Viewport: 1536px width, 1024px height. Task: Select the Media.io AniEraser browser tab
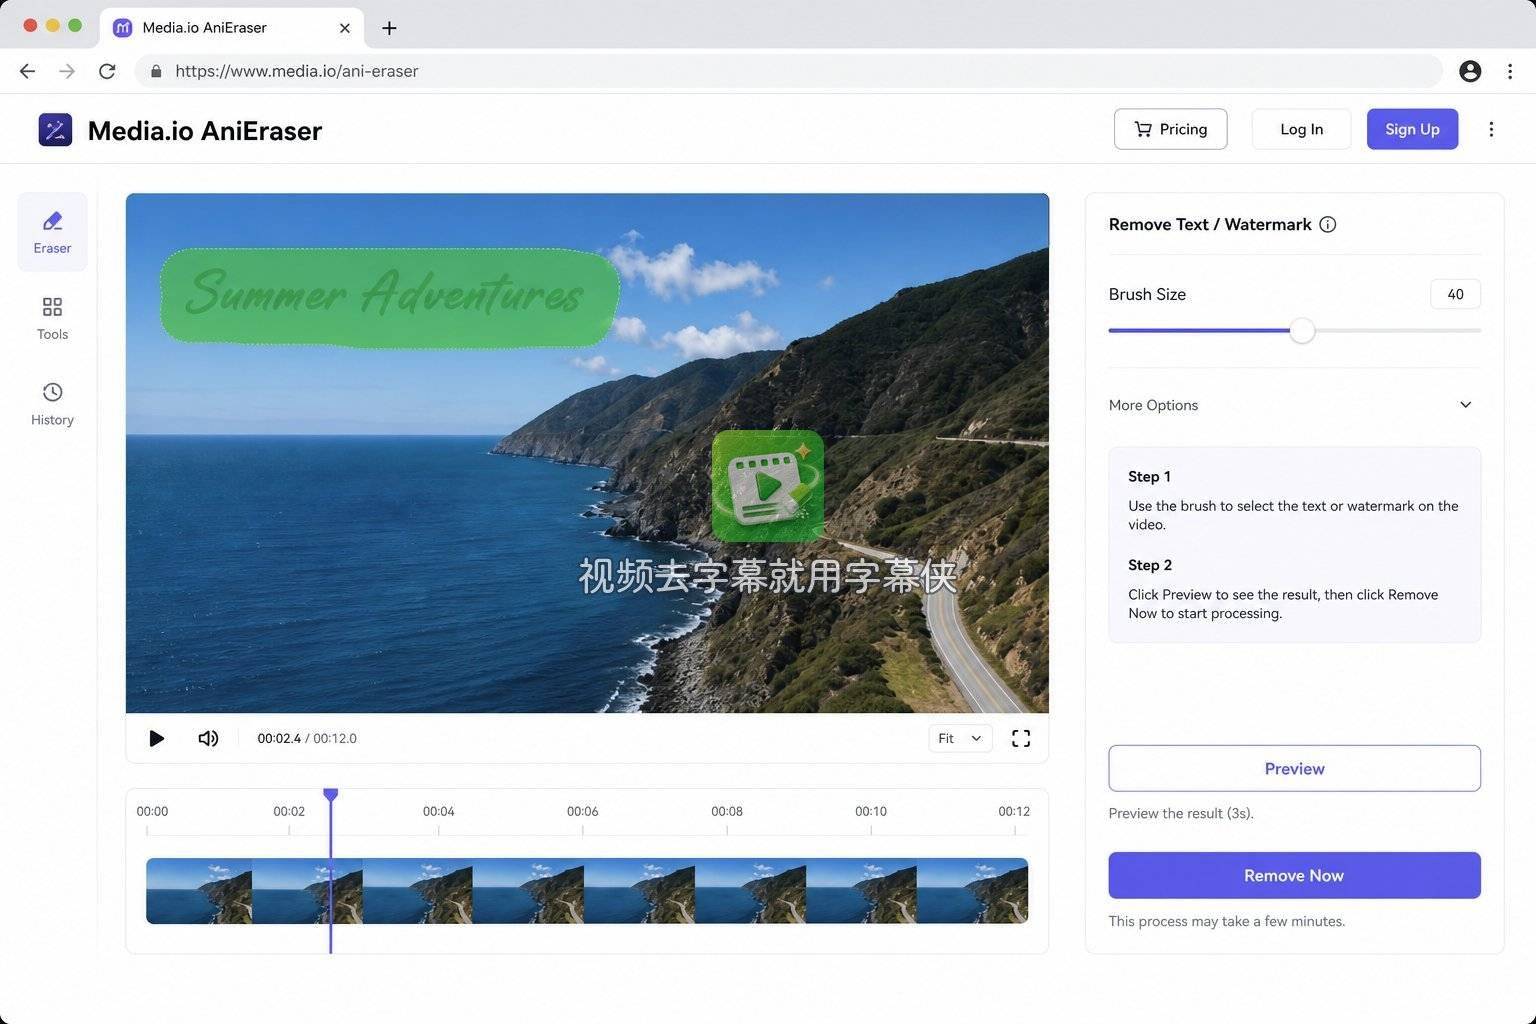pos(232,28)
